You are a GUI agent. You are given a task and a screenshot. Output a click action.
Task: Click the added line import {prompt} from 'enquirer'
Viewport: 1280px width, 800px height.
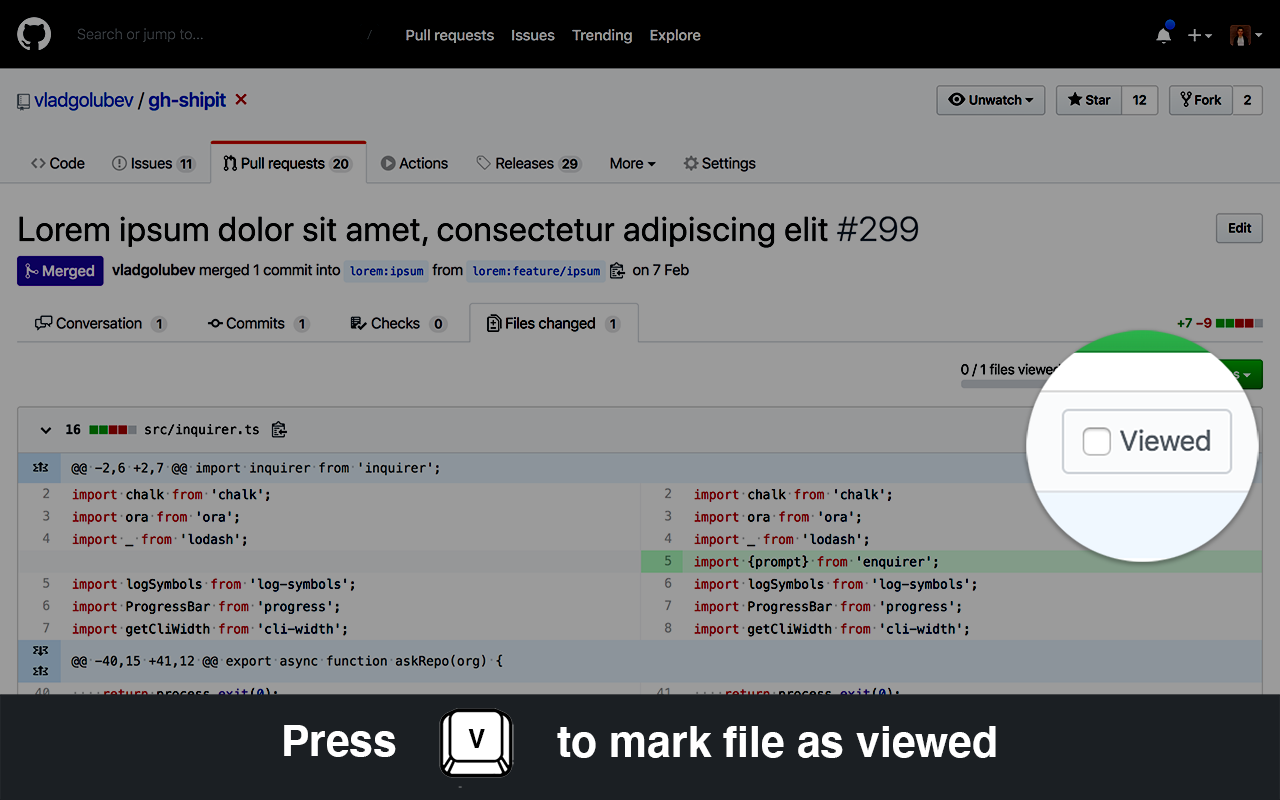(816, 562)
